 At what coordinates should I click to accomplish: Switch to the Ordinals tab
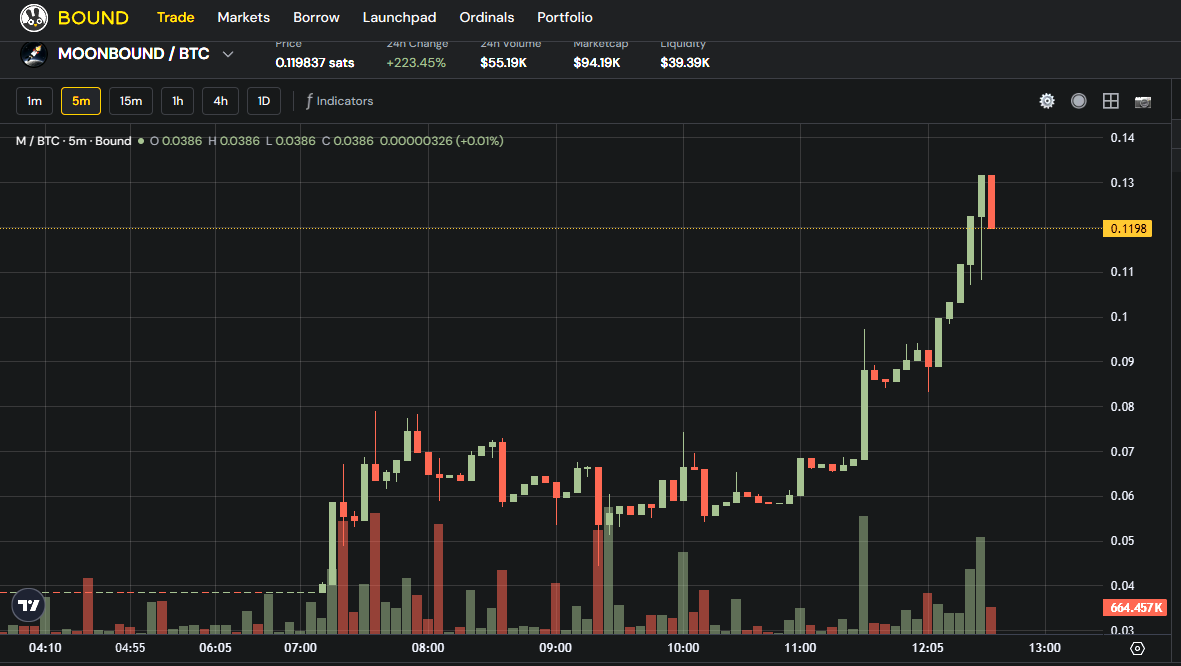click(487, 17)
